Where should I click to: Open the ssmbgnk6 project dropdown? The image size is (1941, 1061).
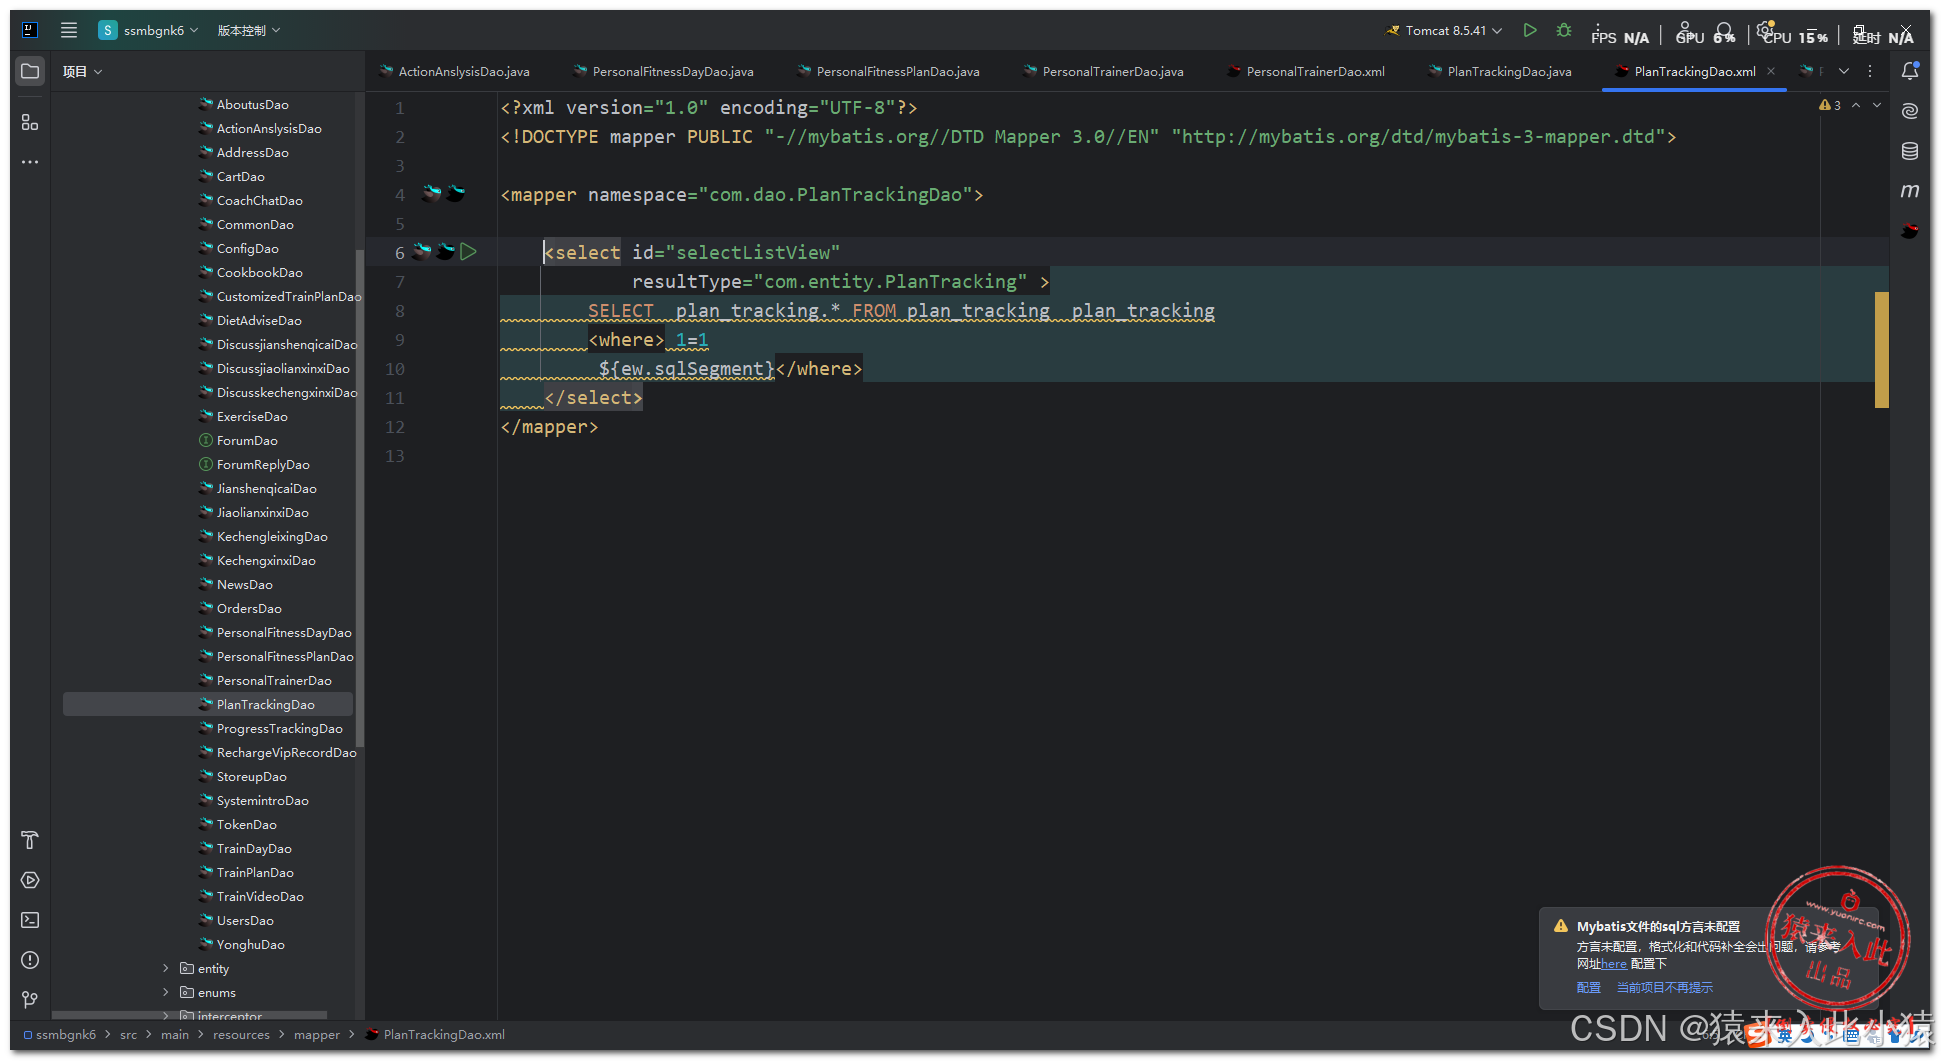[x=148, y=30]
